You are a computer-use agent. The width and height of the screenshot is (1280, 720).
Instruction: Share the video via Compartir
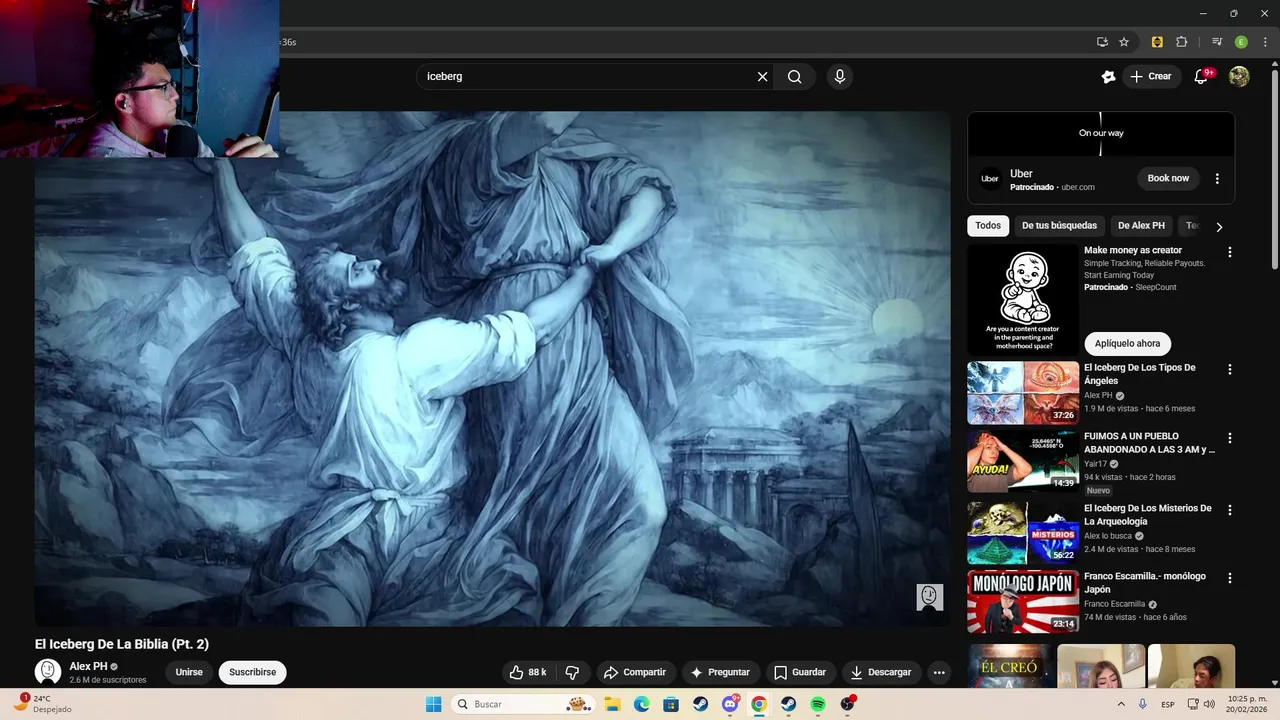click(635, 672)
